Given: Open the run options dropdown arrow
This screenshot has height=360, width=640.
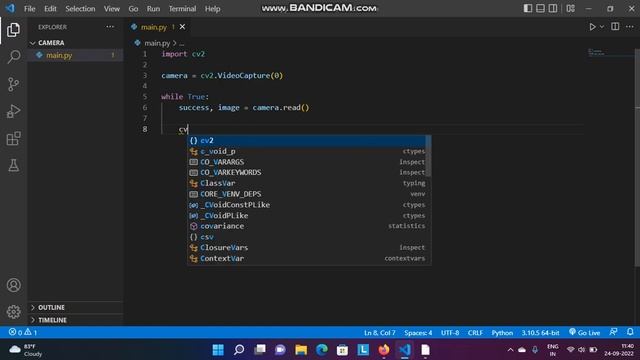Looking at the screenshot, I should click(602, 27).
